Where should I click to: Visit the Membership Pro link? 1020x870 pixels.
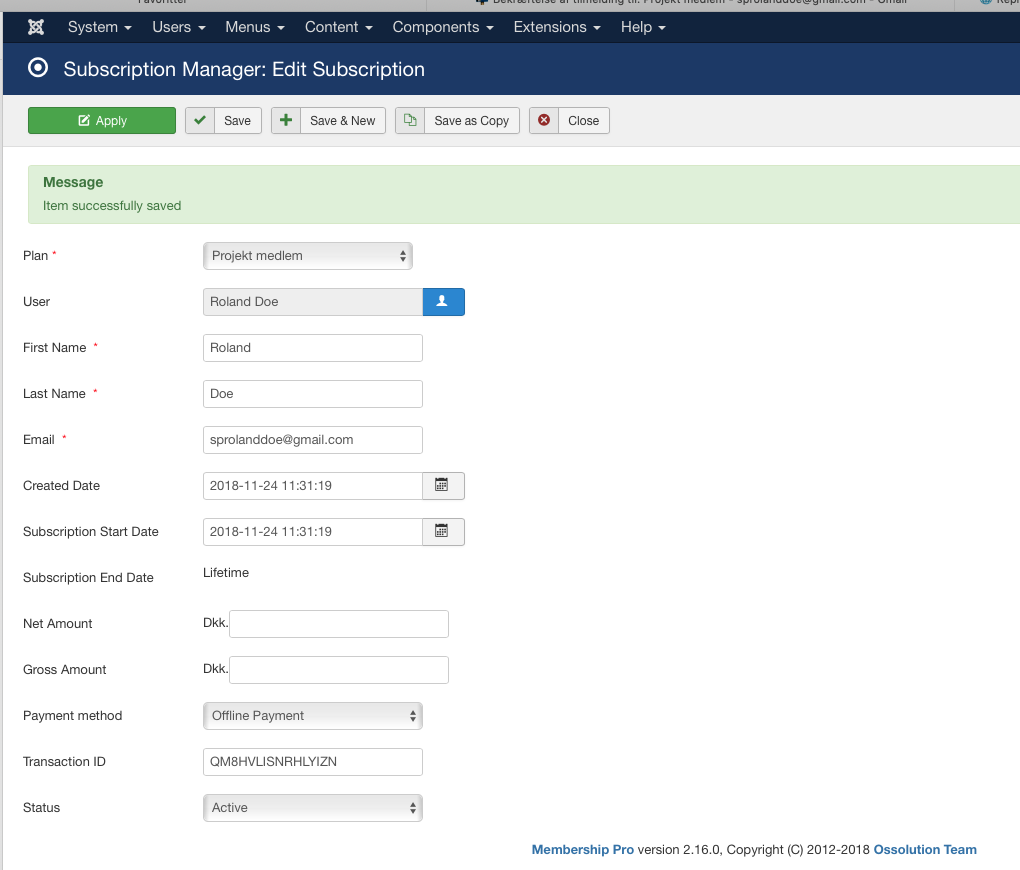(582, 849)
